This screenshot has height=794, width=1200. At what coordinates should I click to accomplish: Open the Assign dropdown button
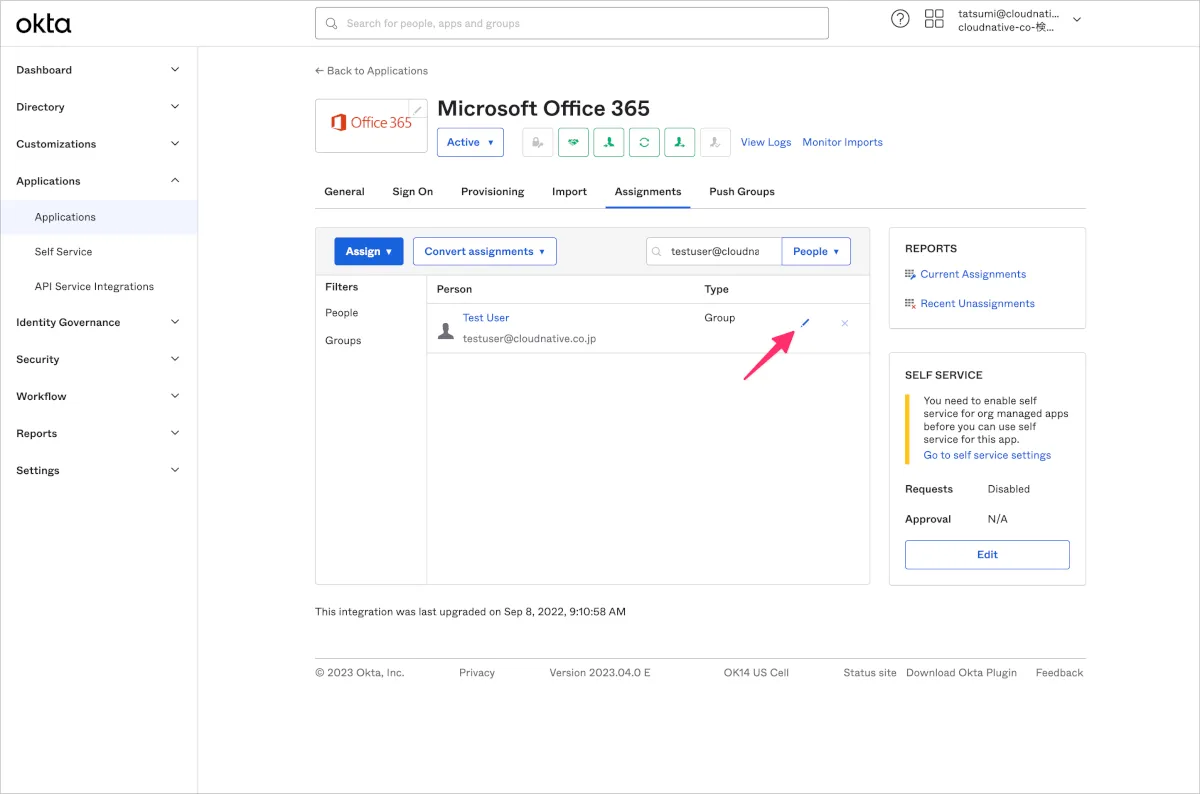click(368, 252)
